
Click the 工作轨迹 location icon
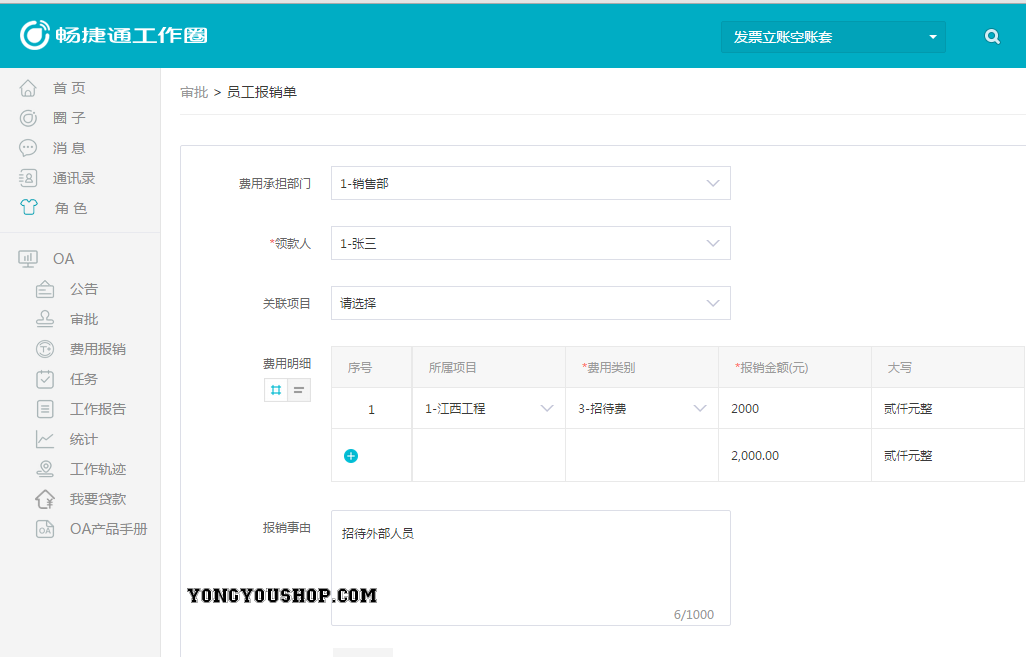point(44,469)
